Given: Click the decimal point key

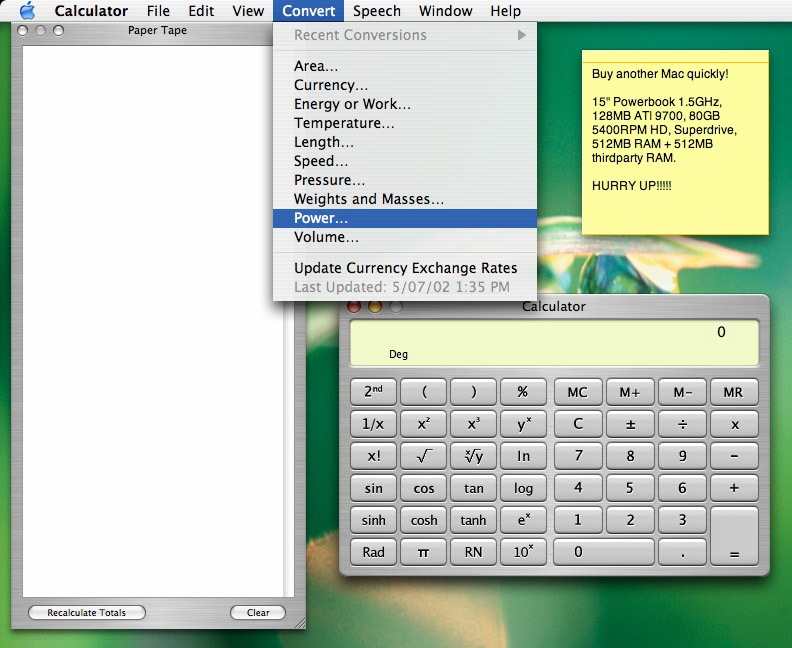Looking at the screenshot, I should 682,552.
